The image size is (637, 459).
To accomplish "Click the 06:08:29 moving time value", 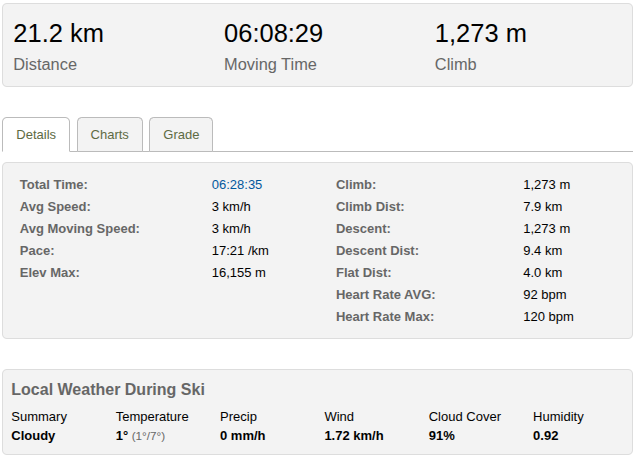I will tap(273, 34).
